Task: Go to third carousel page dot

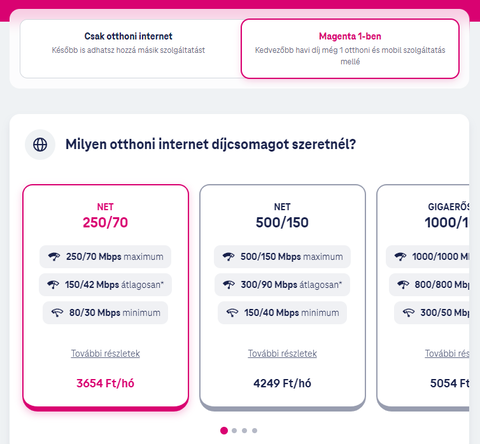Action: pyautogui.click(x=244, y=431)
